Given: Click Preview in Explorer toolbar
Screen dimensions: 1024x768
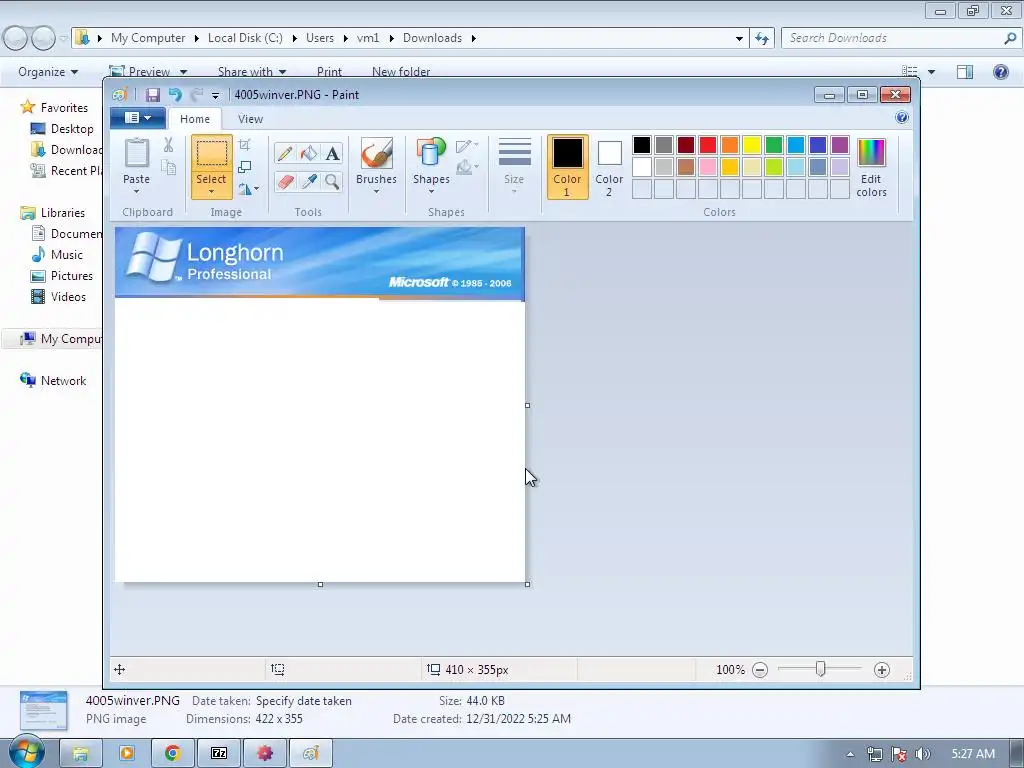Looking at the screenshot, I should 149,72.
